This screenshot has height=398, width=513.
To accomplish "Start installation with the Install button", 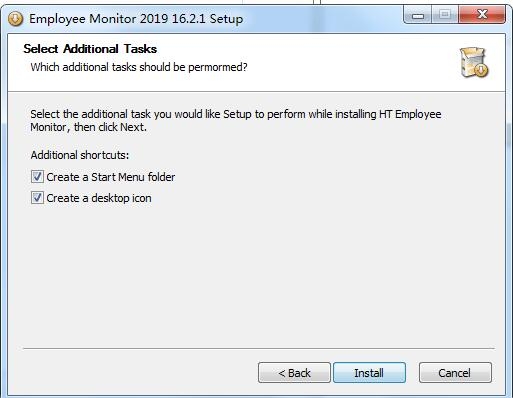I will 369,373.
